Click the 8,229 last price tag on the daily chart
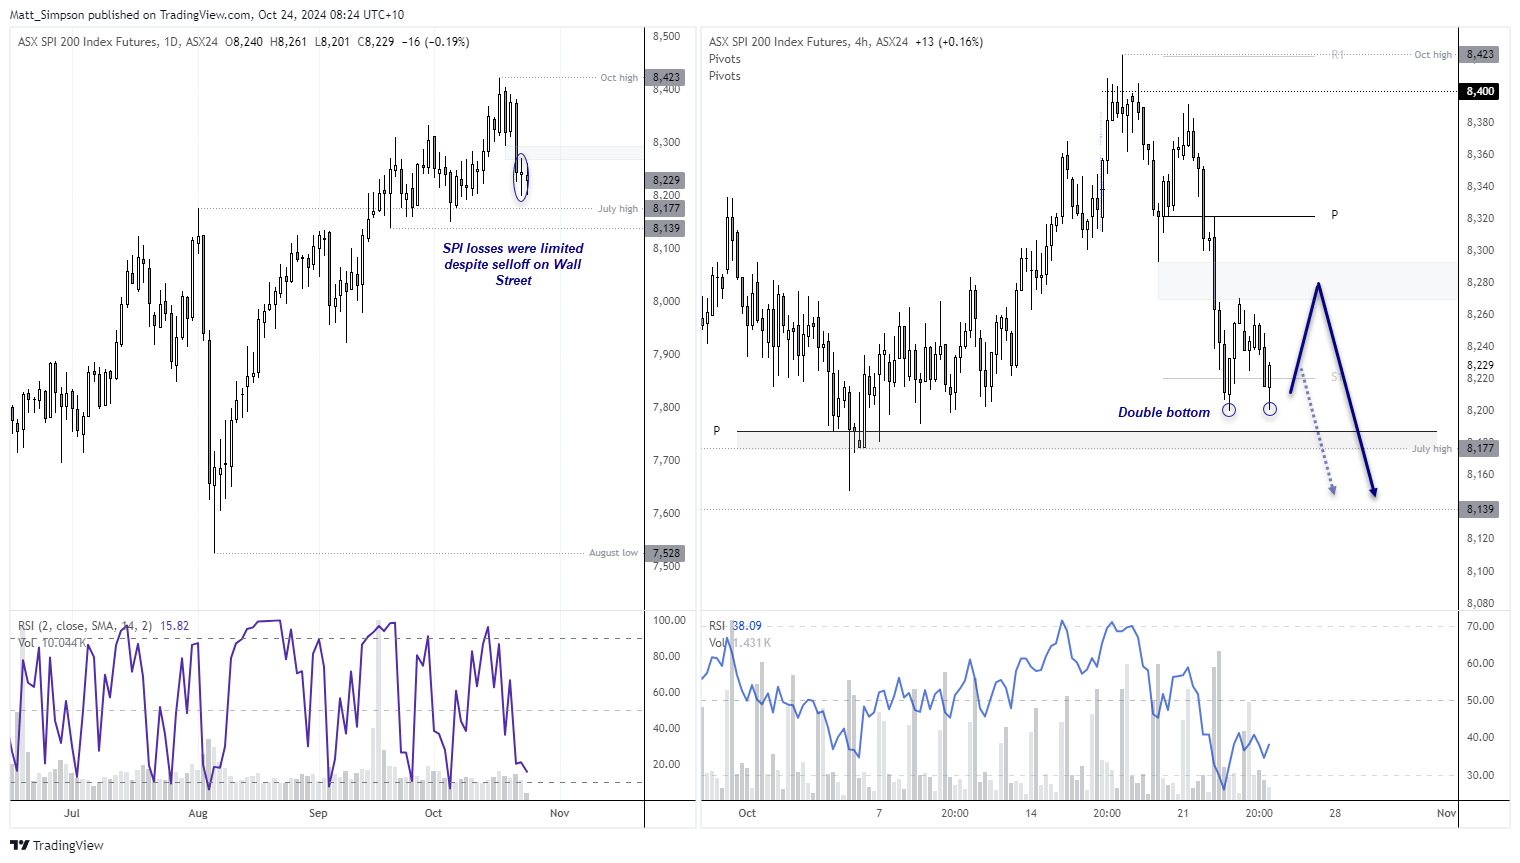Image resolution: width=1520 pixels, height=863 pixels. click(666, 180)
